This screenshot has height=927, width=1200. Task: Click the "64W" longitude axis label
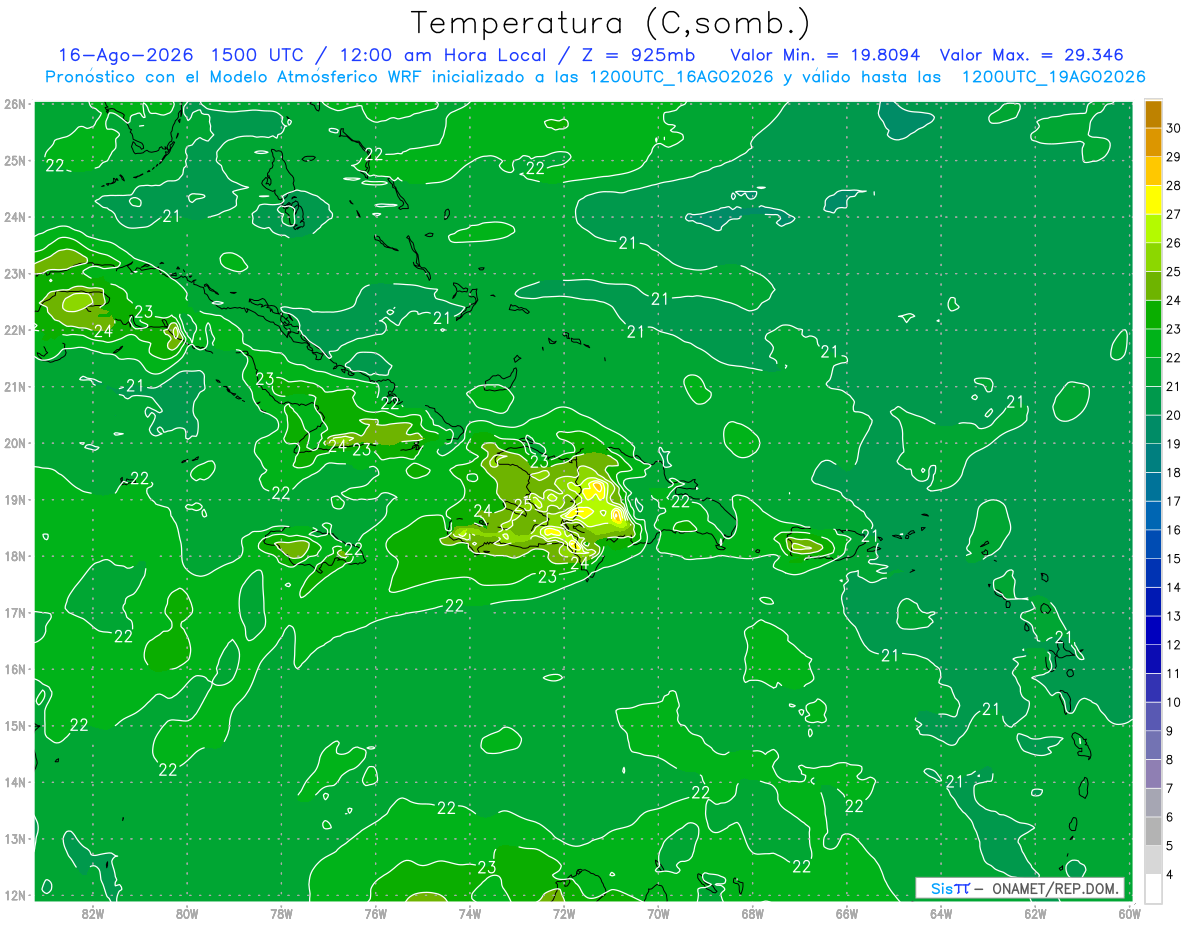coord(940,912)
